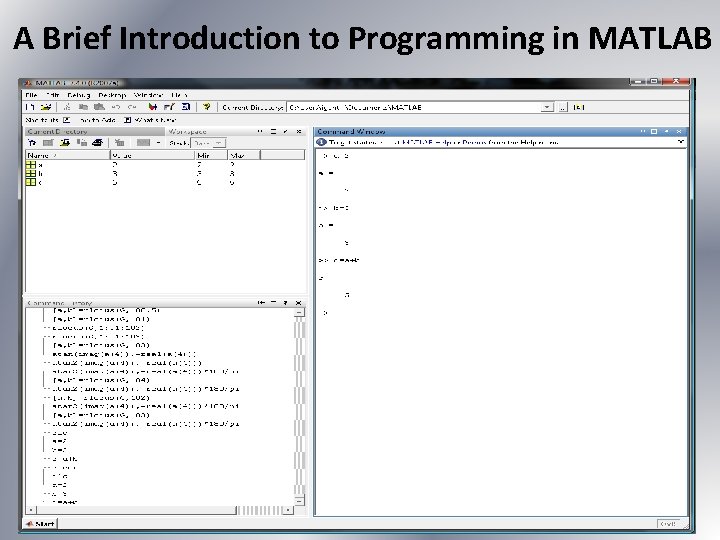Open the File menu
Viewport: 720px width, 540px height.
click(x=32, y=95)
